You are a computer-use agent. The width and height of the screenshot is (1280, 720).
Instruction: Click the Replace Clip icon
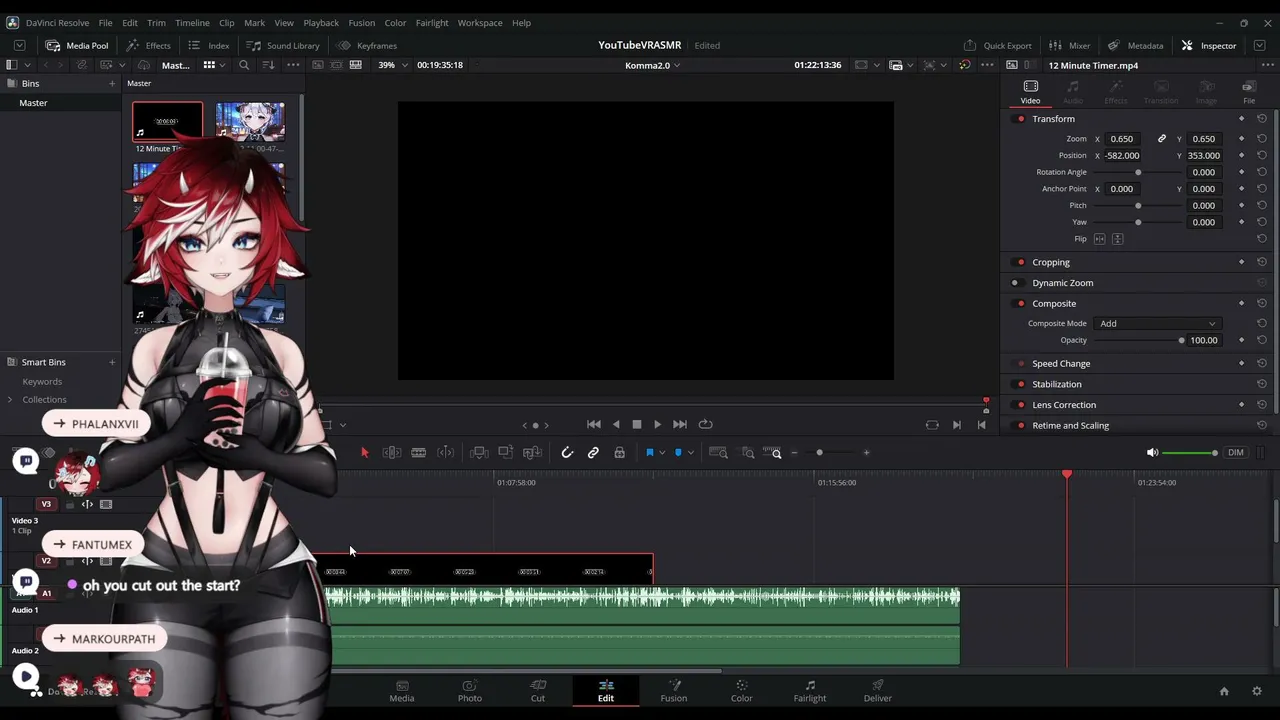[x=532, y=453]
